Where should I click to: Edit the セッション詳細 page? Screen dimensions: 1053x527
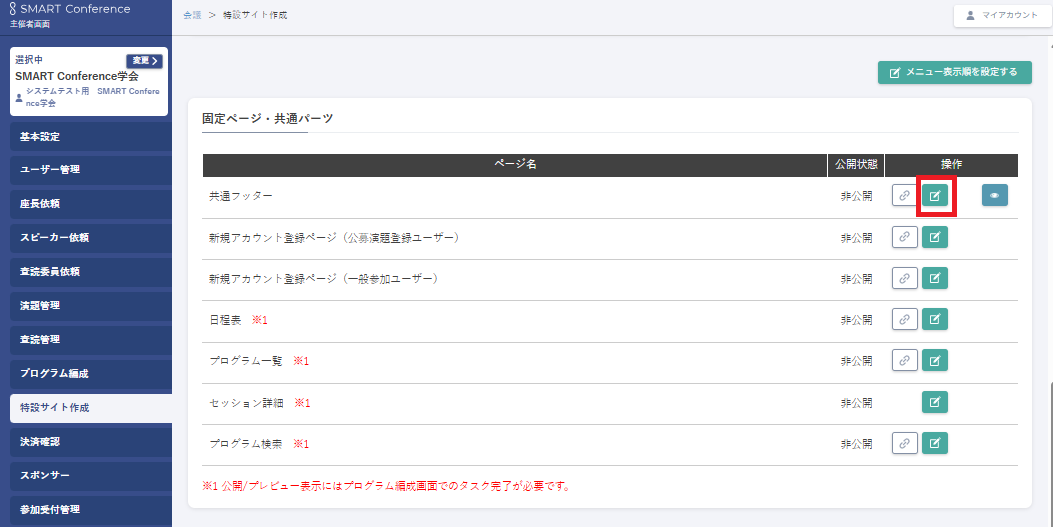pyautogui.click(x=934, y=402)
